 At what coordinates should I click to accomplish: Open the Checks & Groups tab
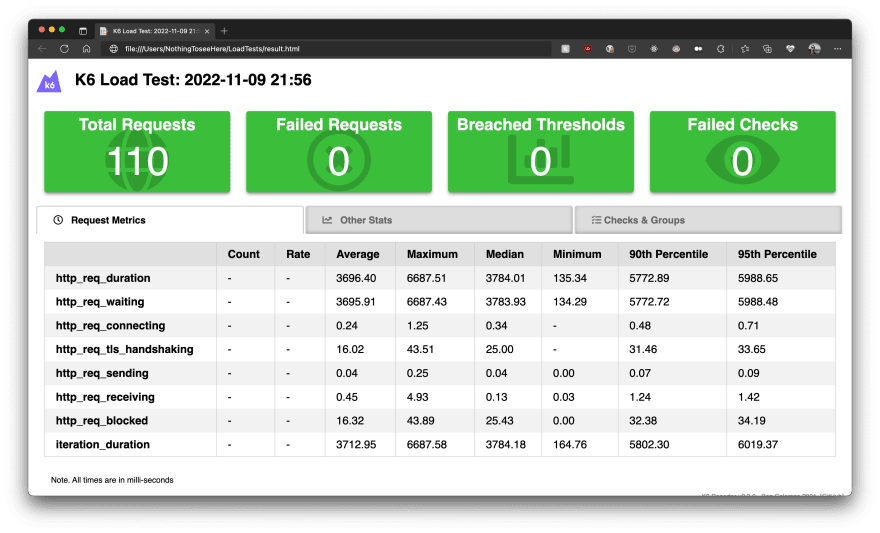pos(708,220)
